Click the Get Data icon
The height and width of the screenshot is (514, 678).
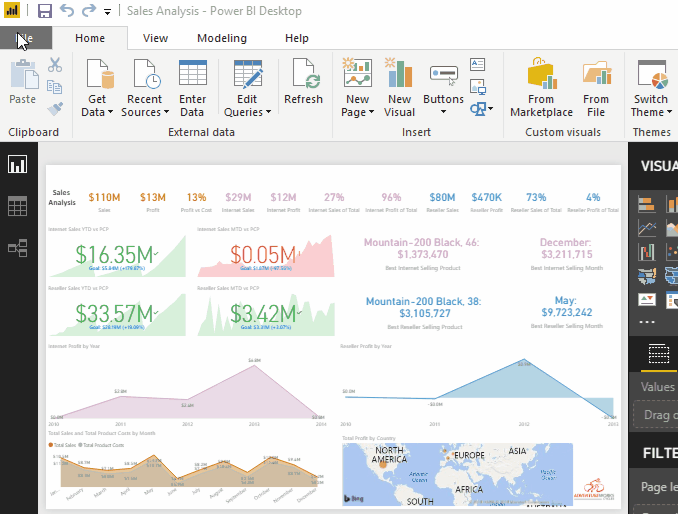pyautogui.click(x=99, y=74)
